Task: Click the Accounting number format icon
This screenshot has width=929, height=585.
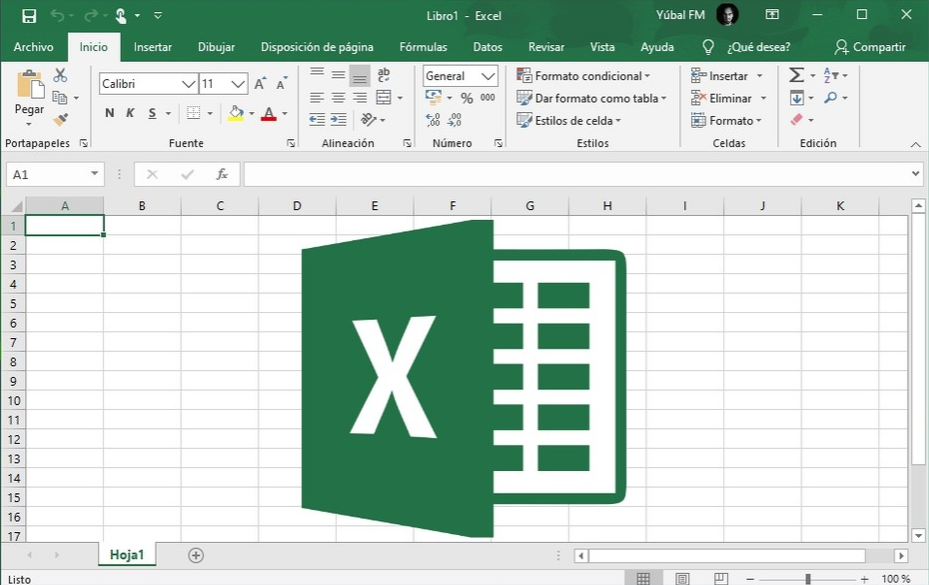Action: coord(433,97)
